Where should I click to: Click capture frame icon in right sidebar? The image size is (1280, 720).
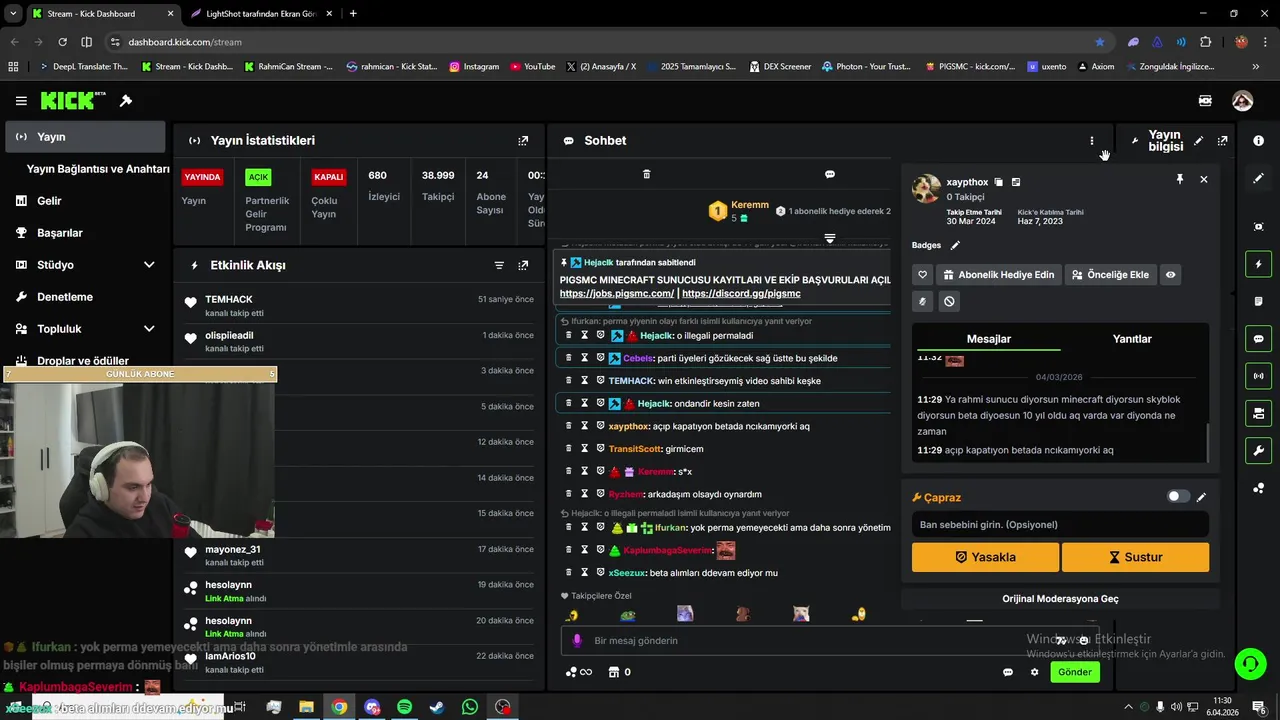coord(1258,227)
